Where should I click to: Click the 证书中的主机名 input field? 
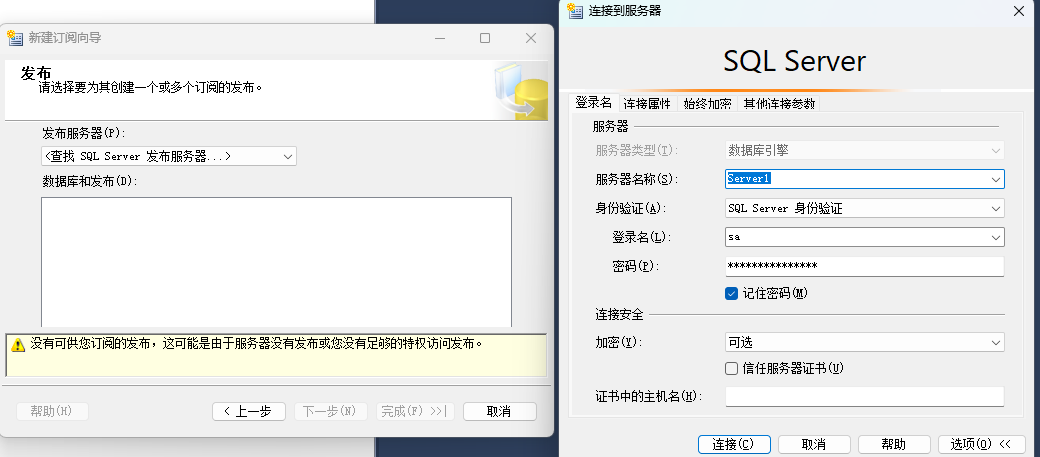865,397
